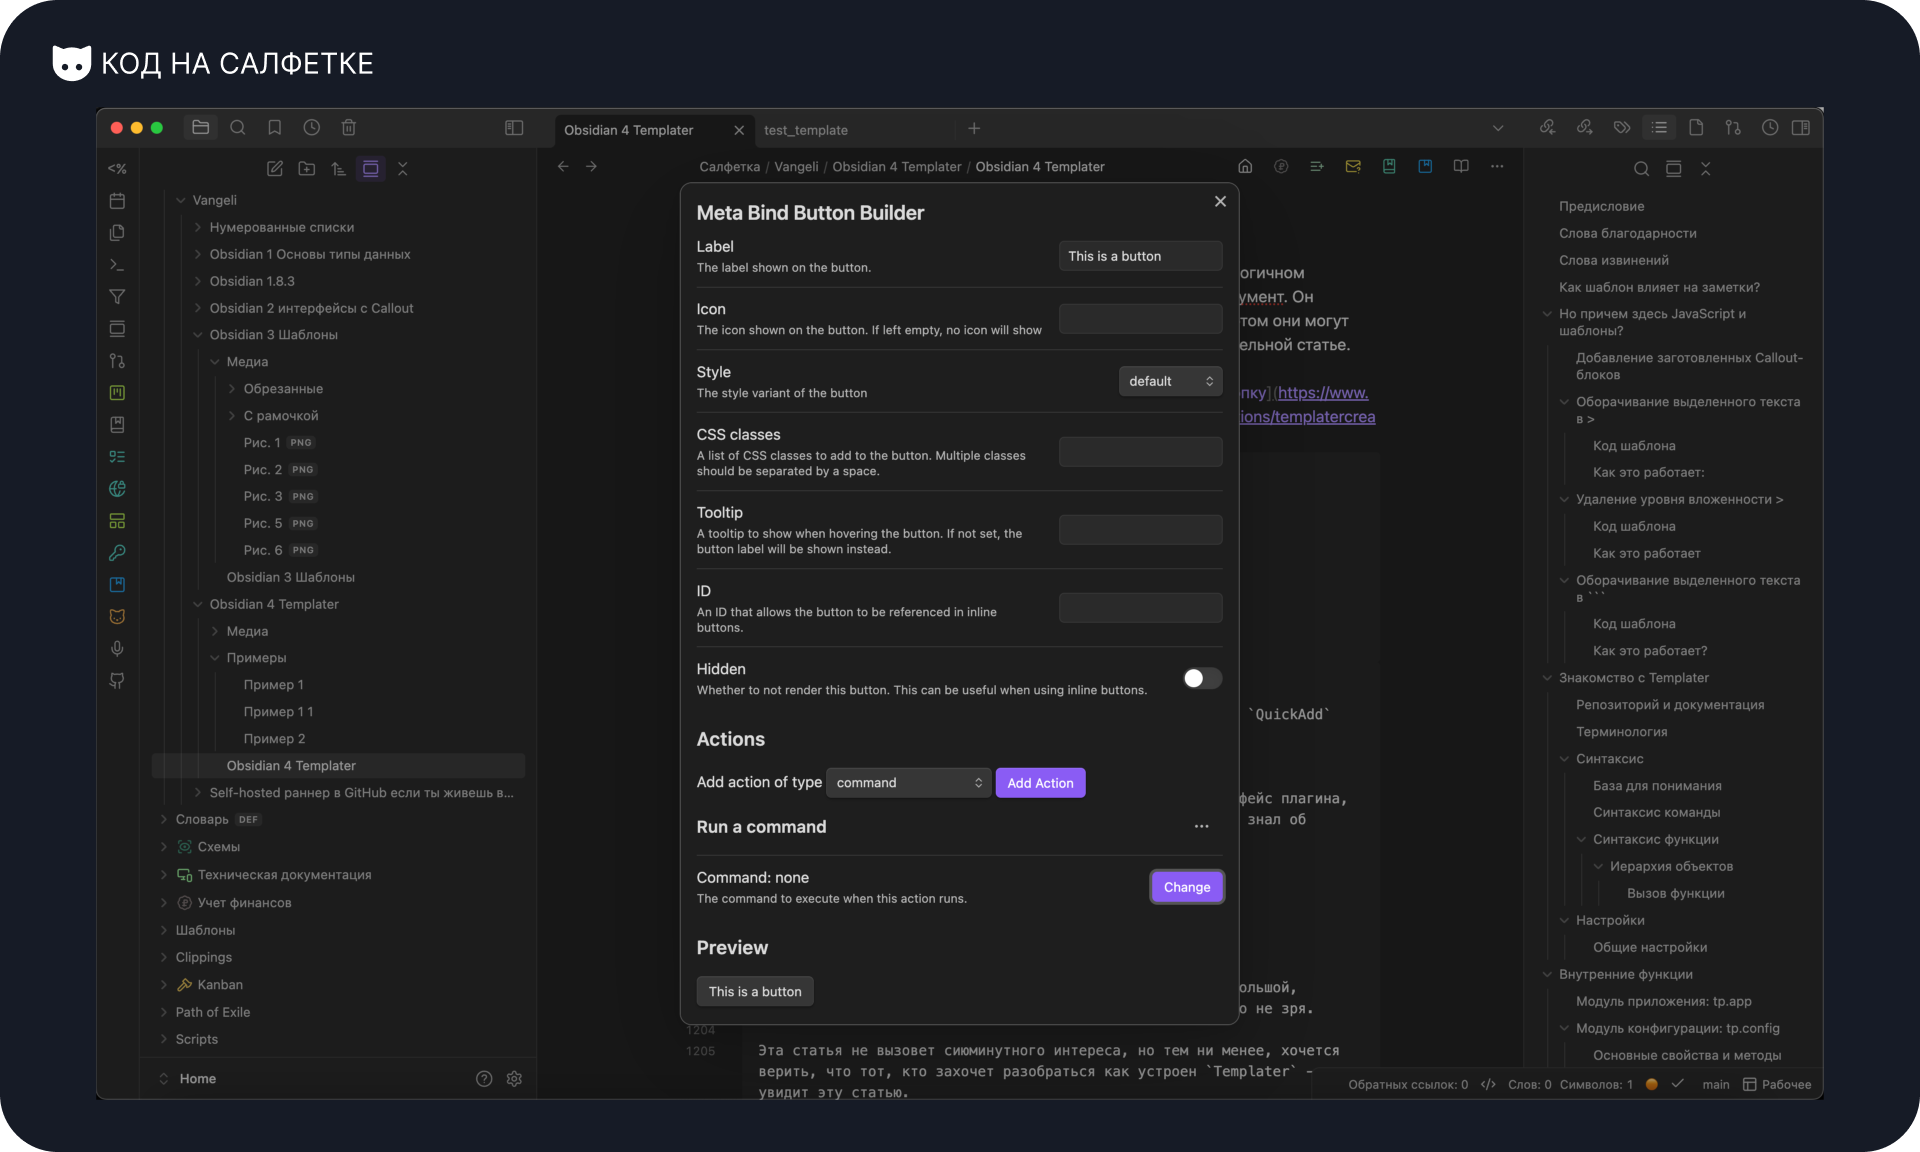Click the home icon in the note header
The height and width of the screenshot is (1152, 1920).
tap(1245, 167)
